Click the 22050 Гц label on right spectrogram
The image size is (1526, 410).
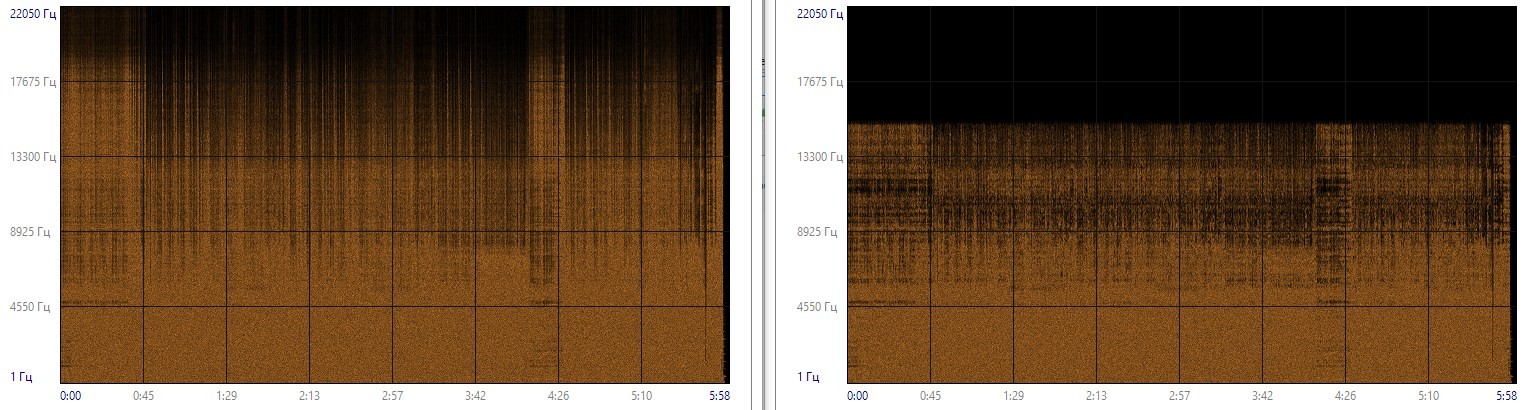click(818, 14)
